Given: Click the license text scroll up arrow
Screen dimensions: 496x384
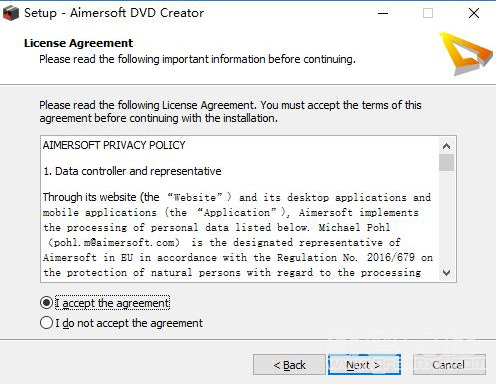Looking at the screenshot, I should [x=446, y=146].
